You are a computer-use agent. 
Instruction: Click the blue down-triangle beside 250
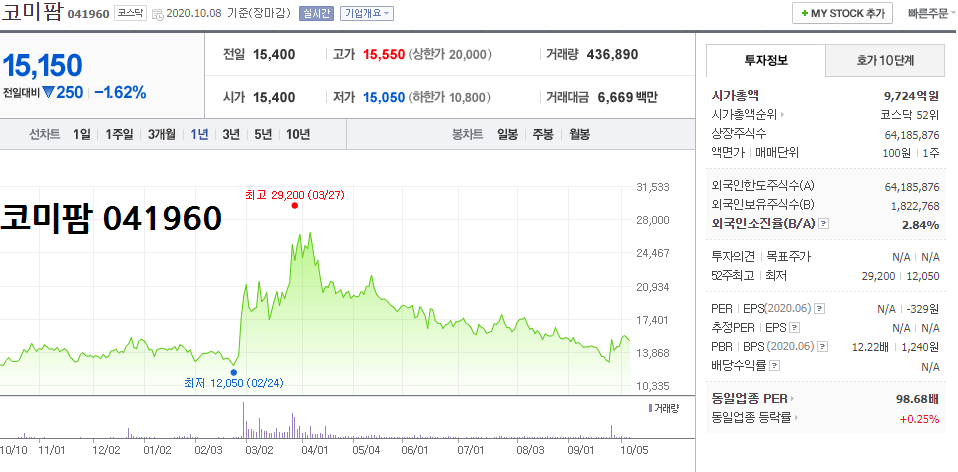pyautogui.click(x=49, y=92)
